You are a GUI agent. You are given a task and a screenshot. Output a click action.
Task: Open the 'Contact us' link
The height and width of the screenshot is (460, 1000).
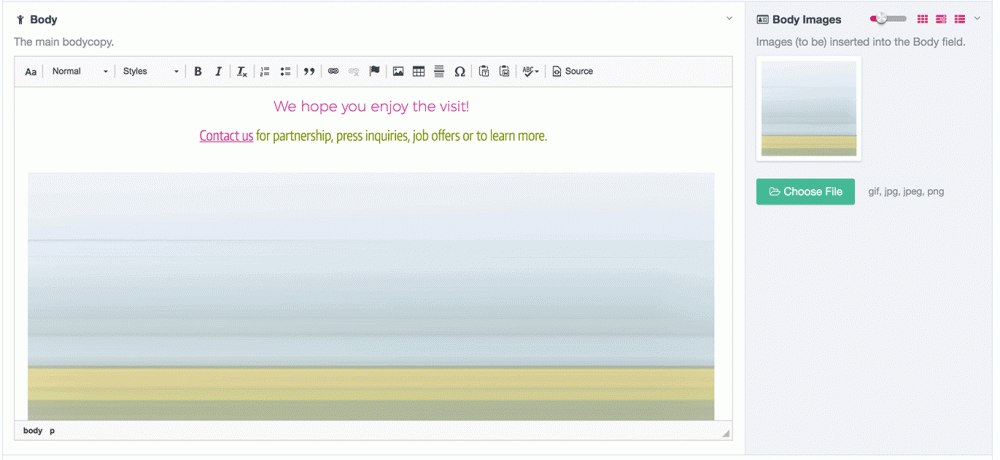(226, 136)
